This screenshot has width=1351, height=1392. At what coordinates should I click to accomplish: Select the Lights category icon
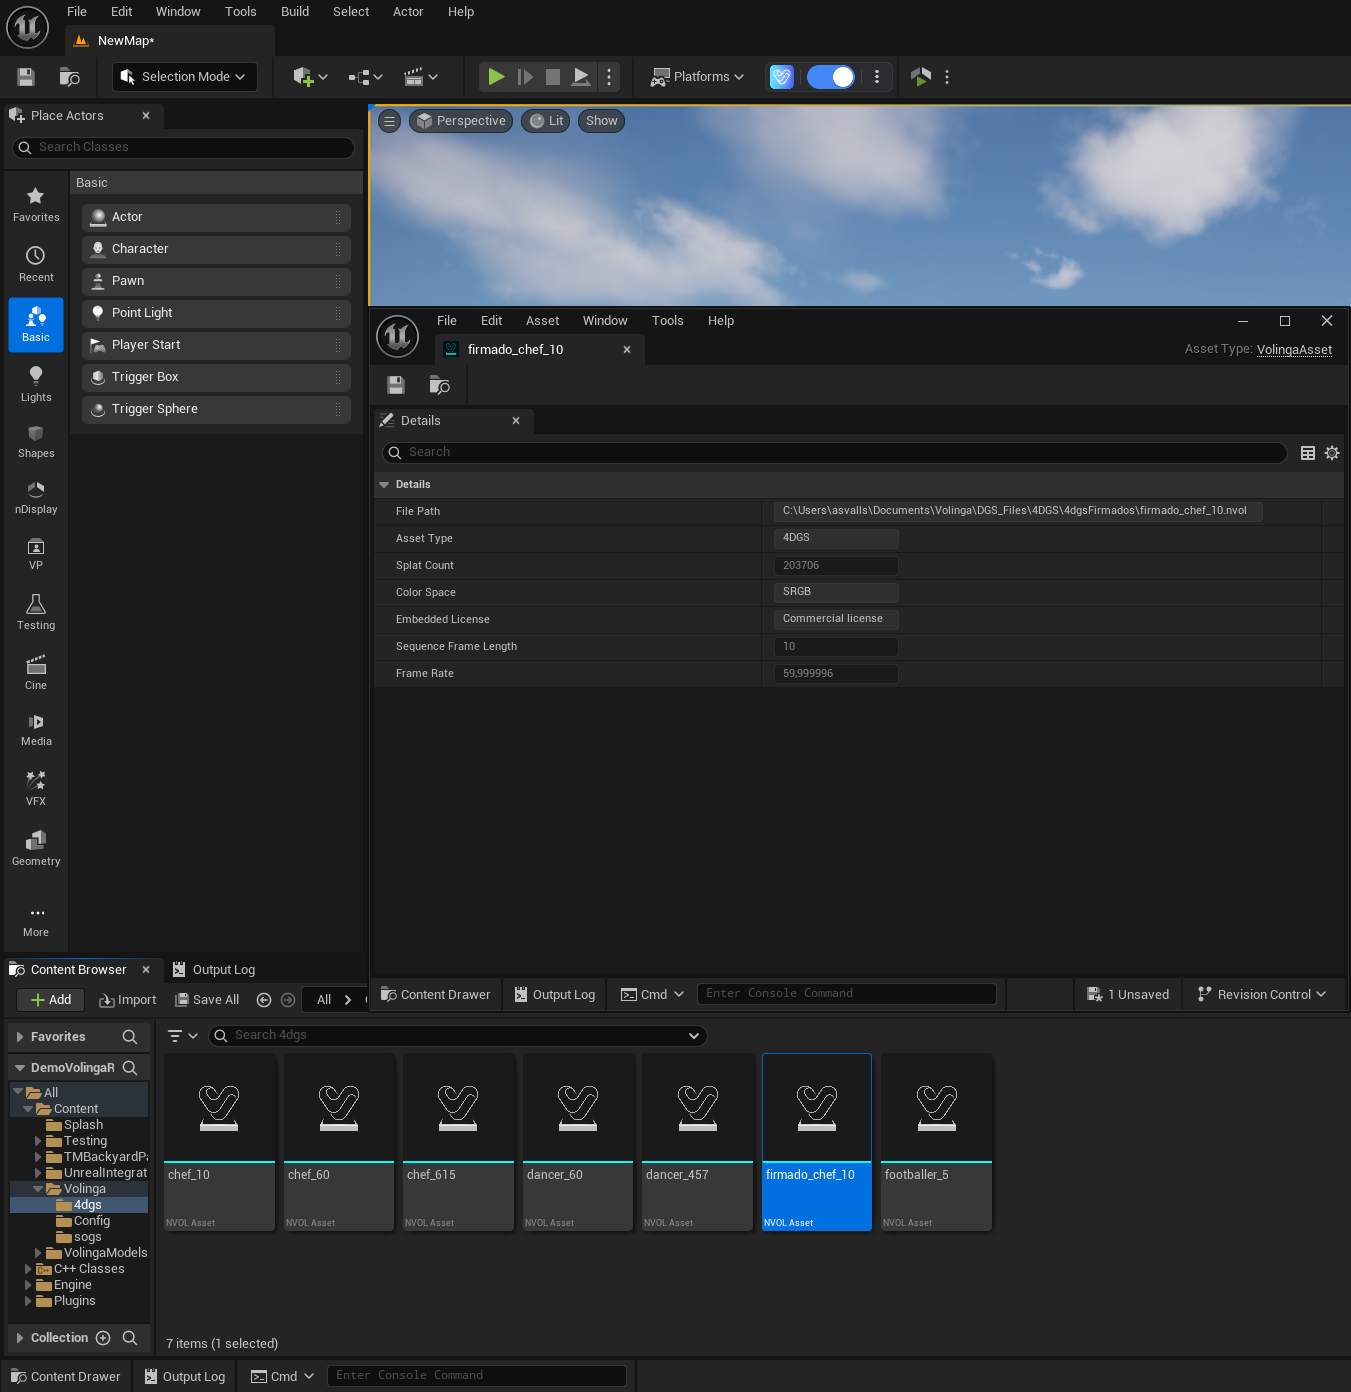36,384
